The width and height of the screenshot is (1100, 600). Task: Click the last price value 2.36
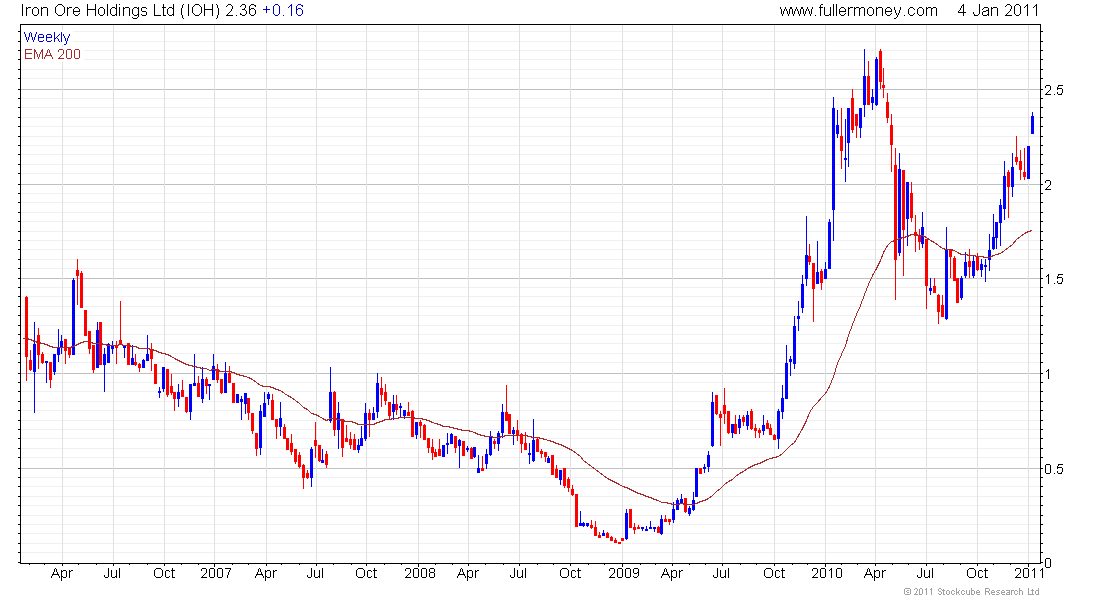[241, 11]
